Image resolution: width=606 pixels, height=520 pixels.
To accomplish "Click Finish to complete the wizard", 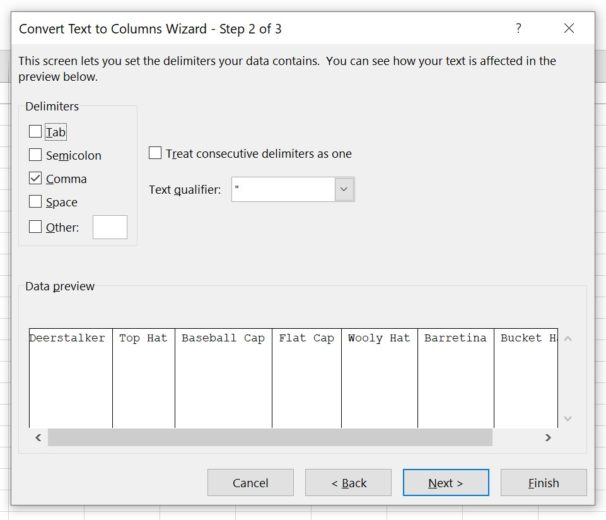I will coord(543,483).
